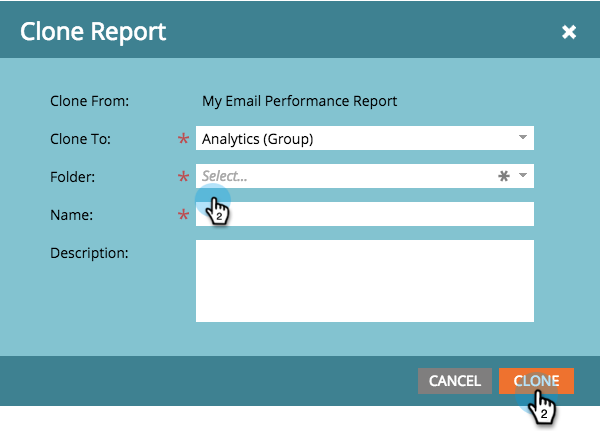
Task: Click inside the Description text area
Action: point(365,281)
